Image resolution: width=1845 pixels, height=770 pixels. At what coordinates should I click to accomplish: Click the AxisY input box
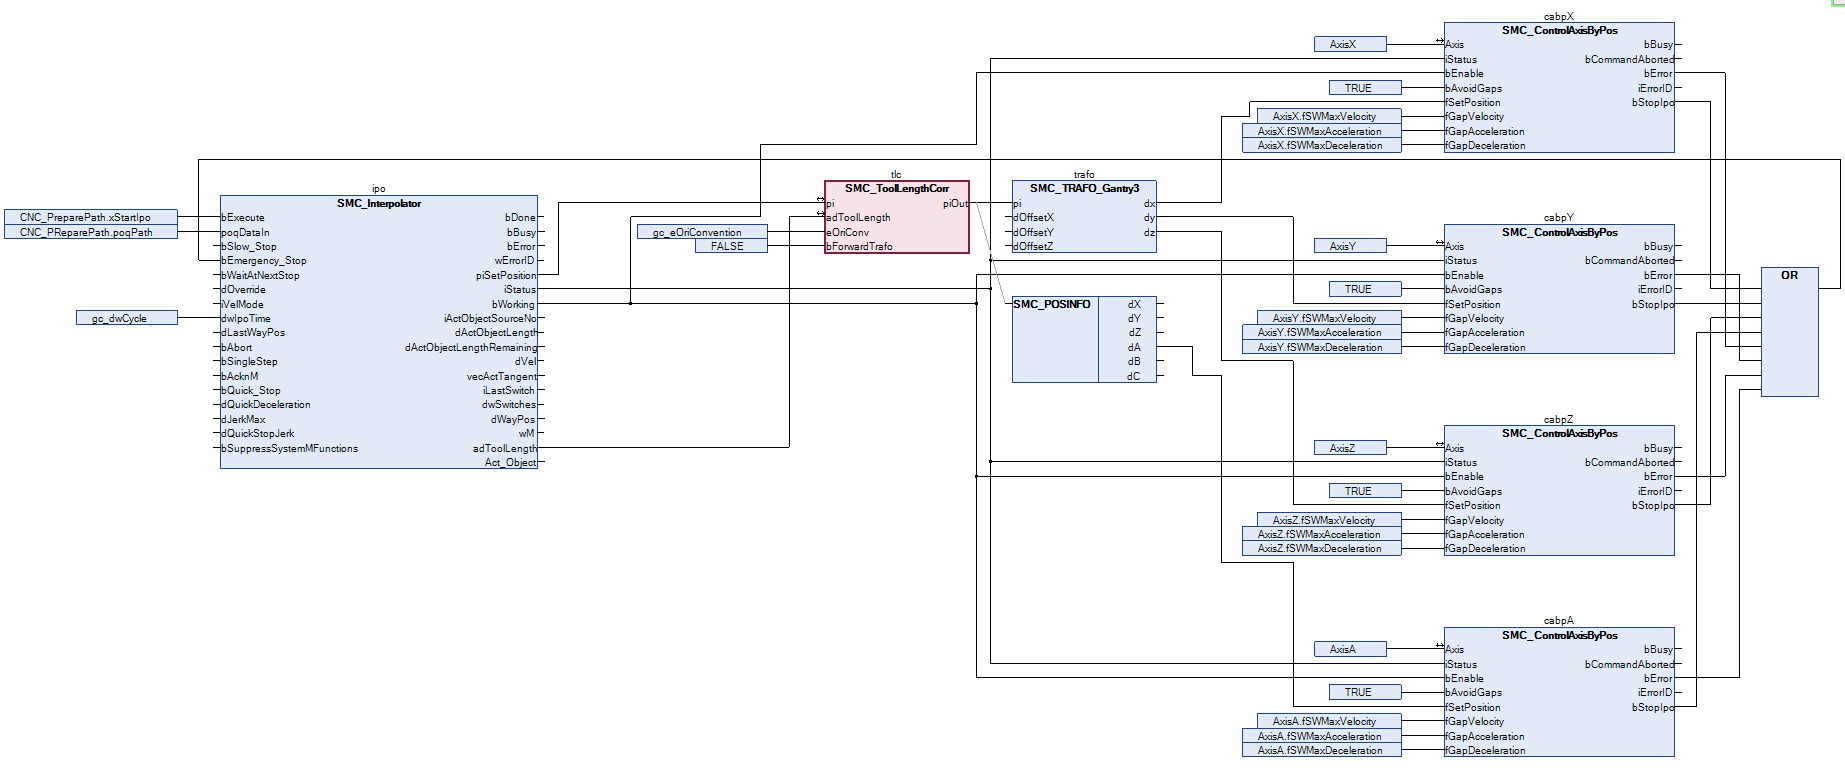1350,246
